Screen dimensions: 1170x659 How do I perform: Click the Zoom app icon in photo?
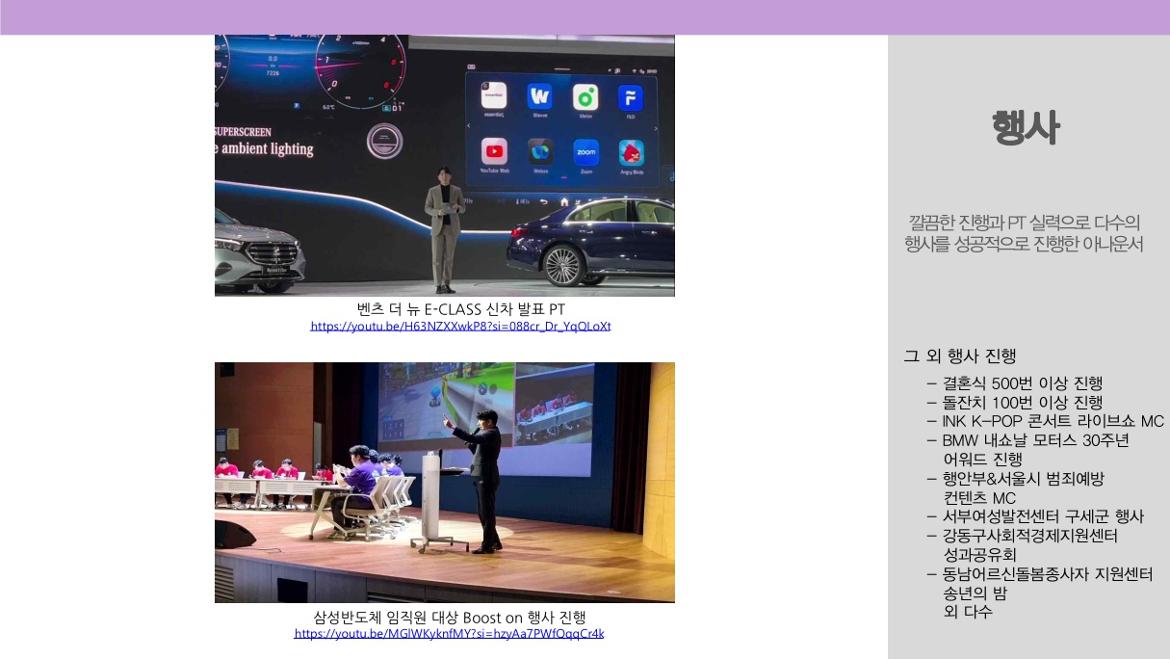[586, 152]
